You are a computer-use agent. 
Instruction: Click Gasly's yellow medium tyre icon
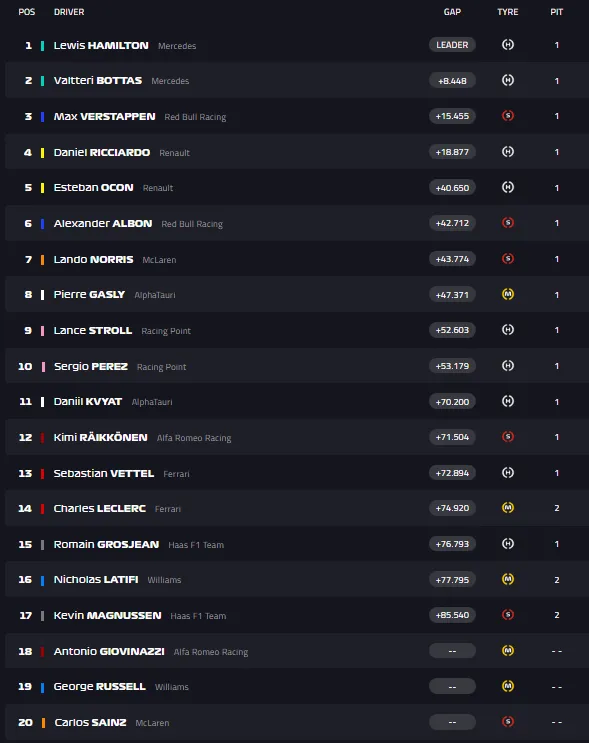pos(507,294)
